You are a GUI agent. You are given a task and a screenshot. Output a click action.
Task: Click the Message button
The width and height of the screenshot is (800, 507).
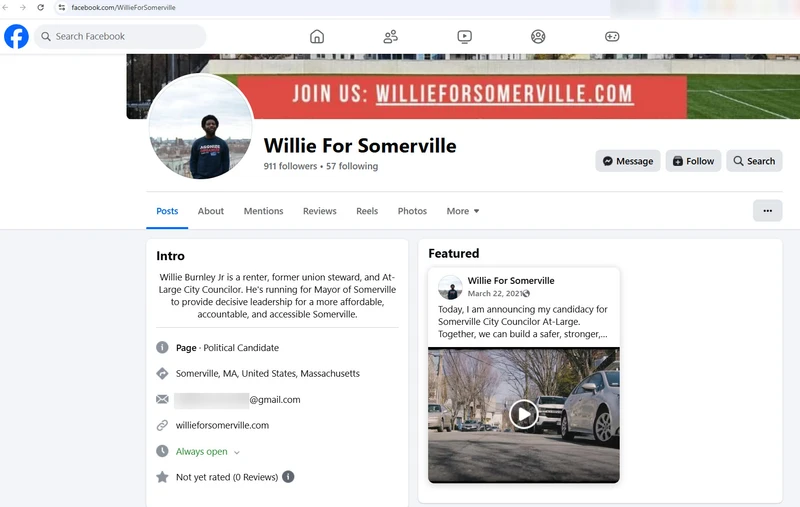click(x=628, y=161)
